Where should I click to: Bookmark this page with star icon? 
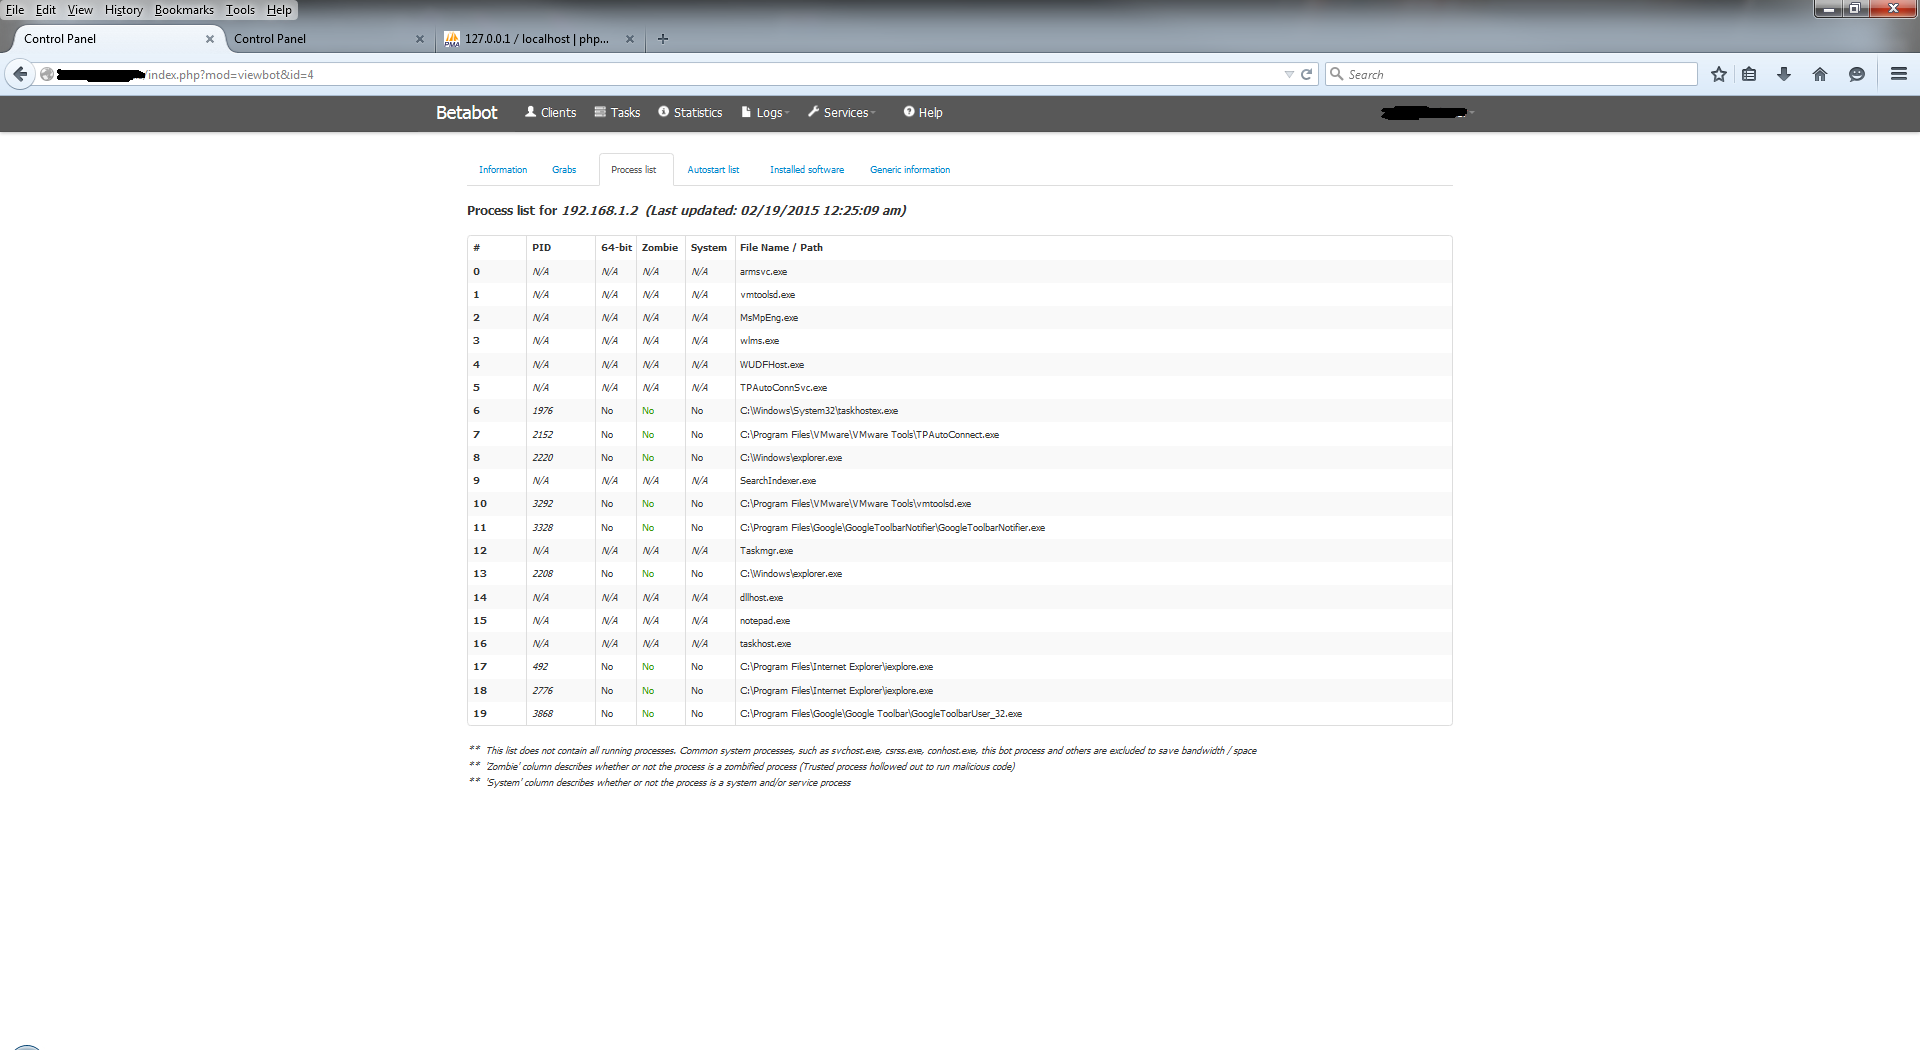1718,74
